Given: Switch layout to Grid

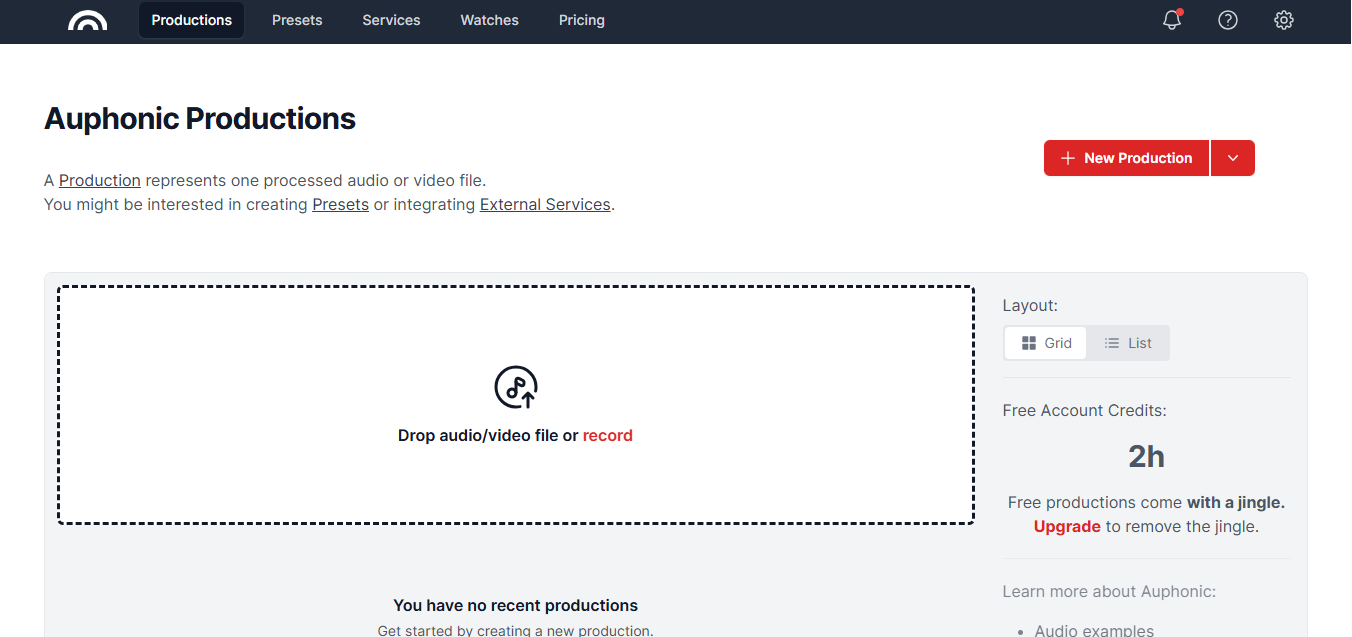Looking at the screenshot, I should tap(1046, 343).
